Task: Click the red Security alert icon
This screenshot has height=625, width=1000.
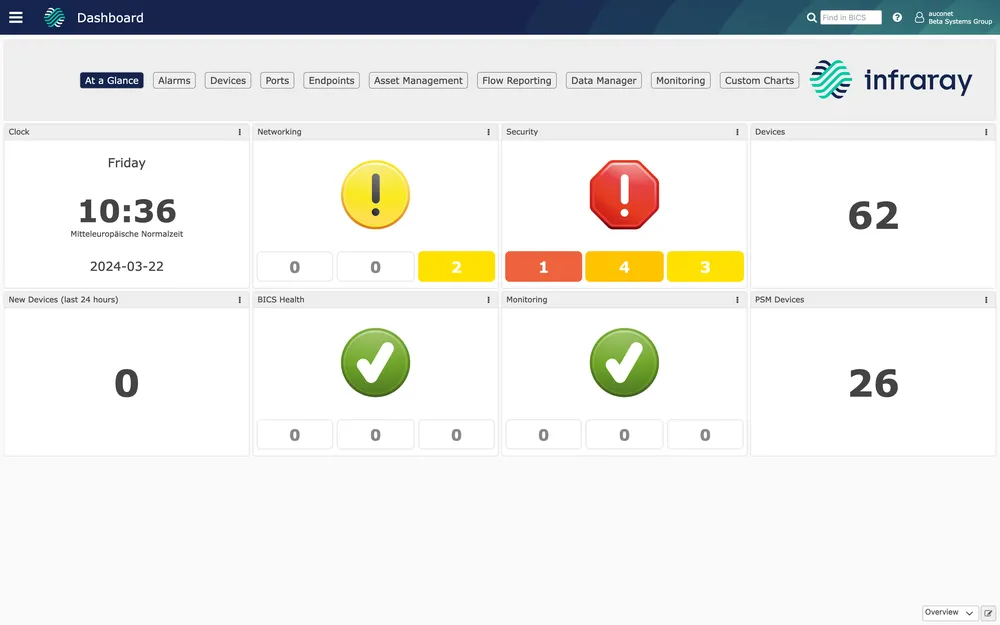Action: point(624,194)
